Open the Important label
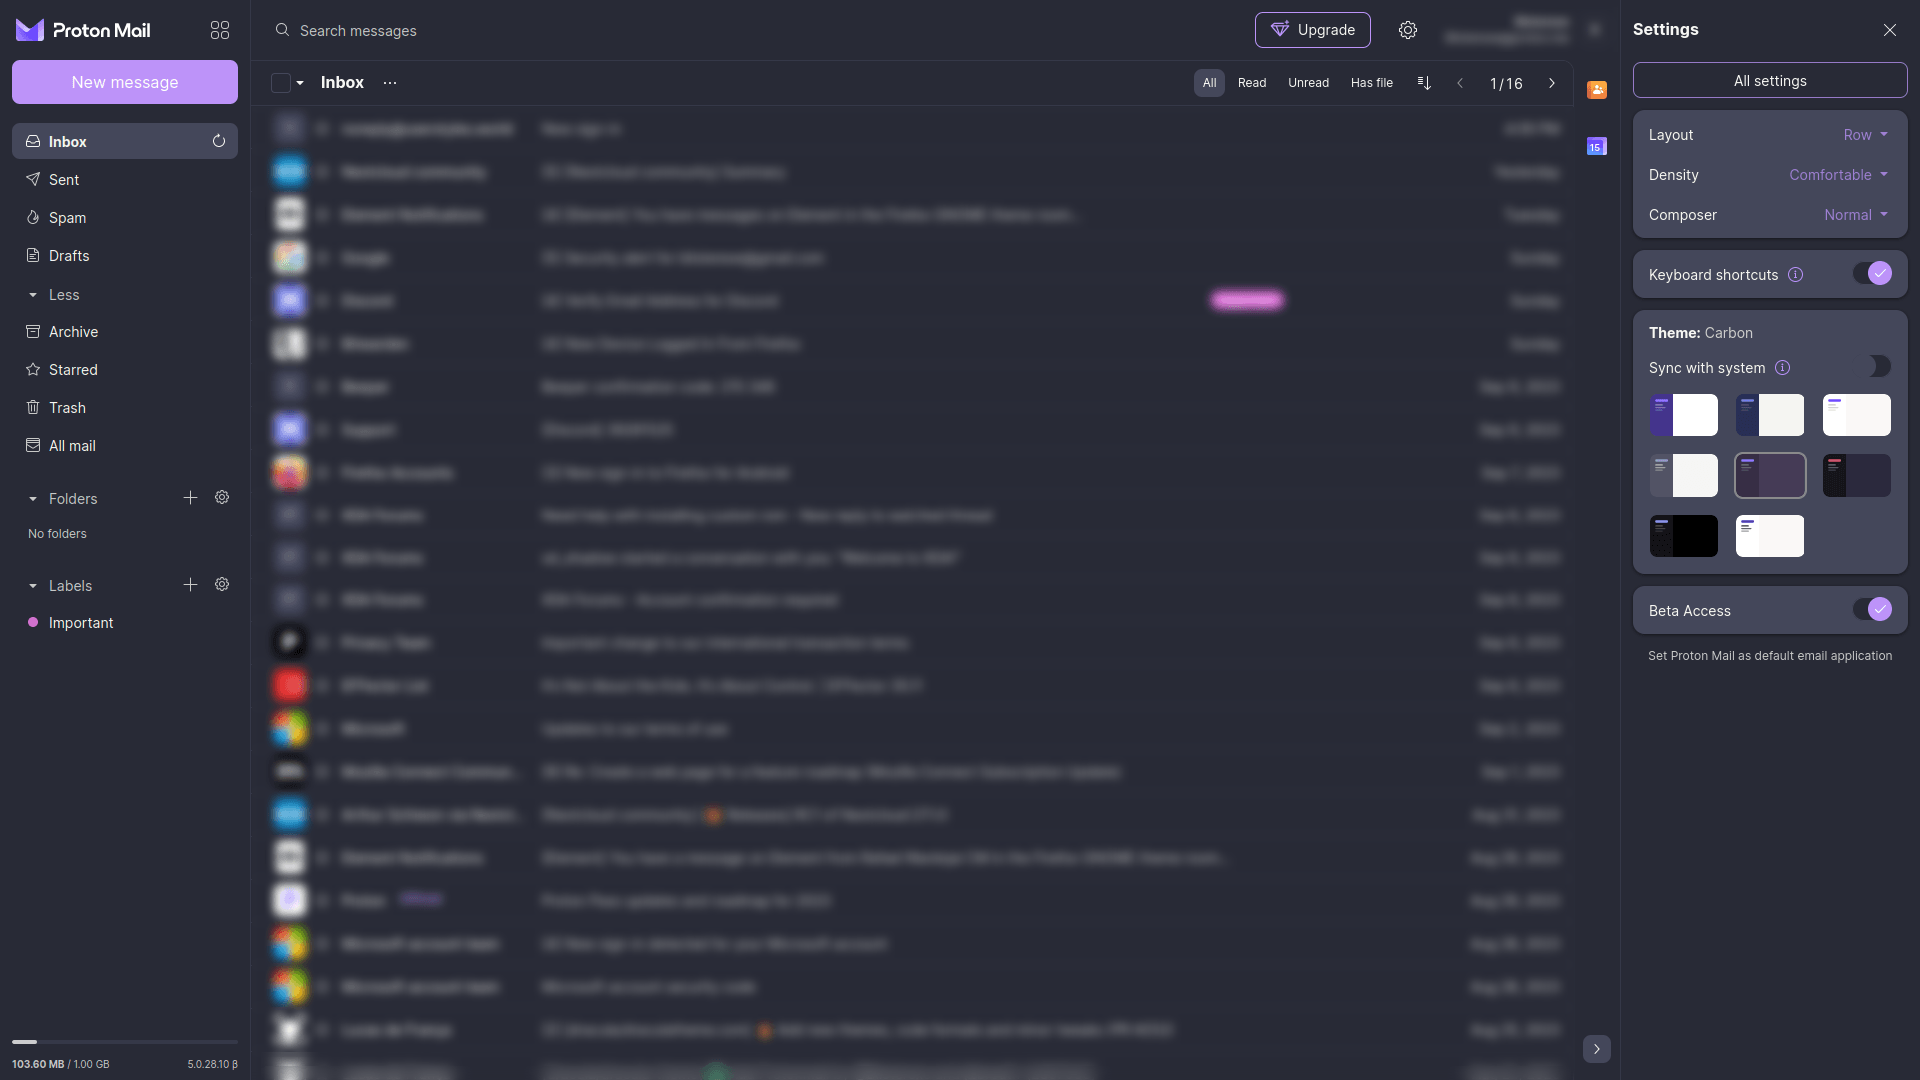1920x1080 pixels. [125, 623]
